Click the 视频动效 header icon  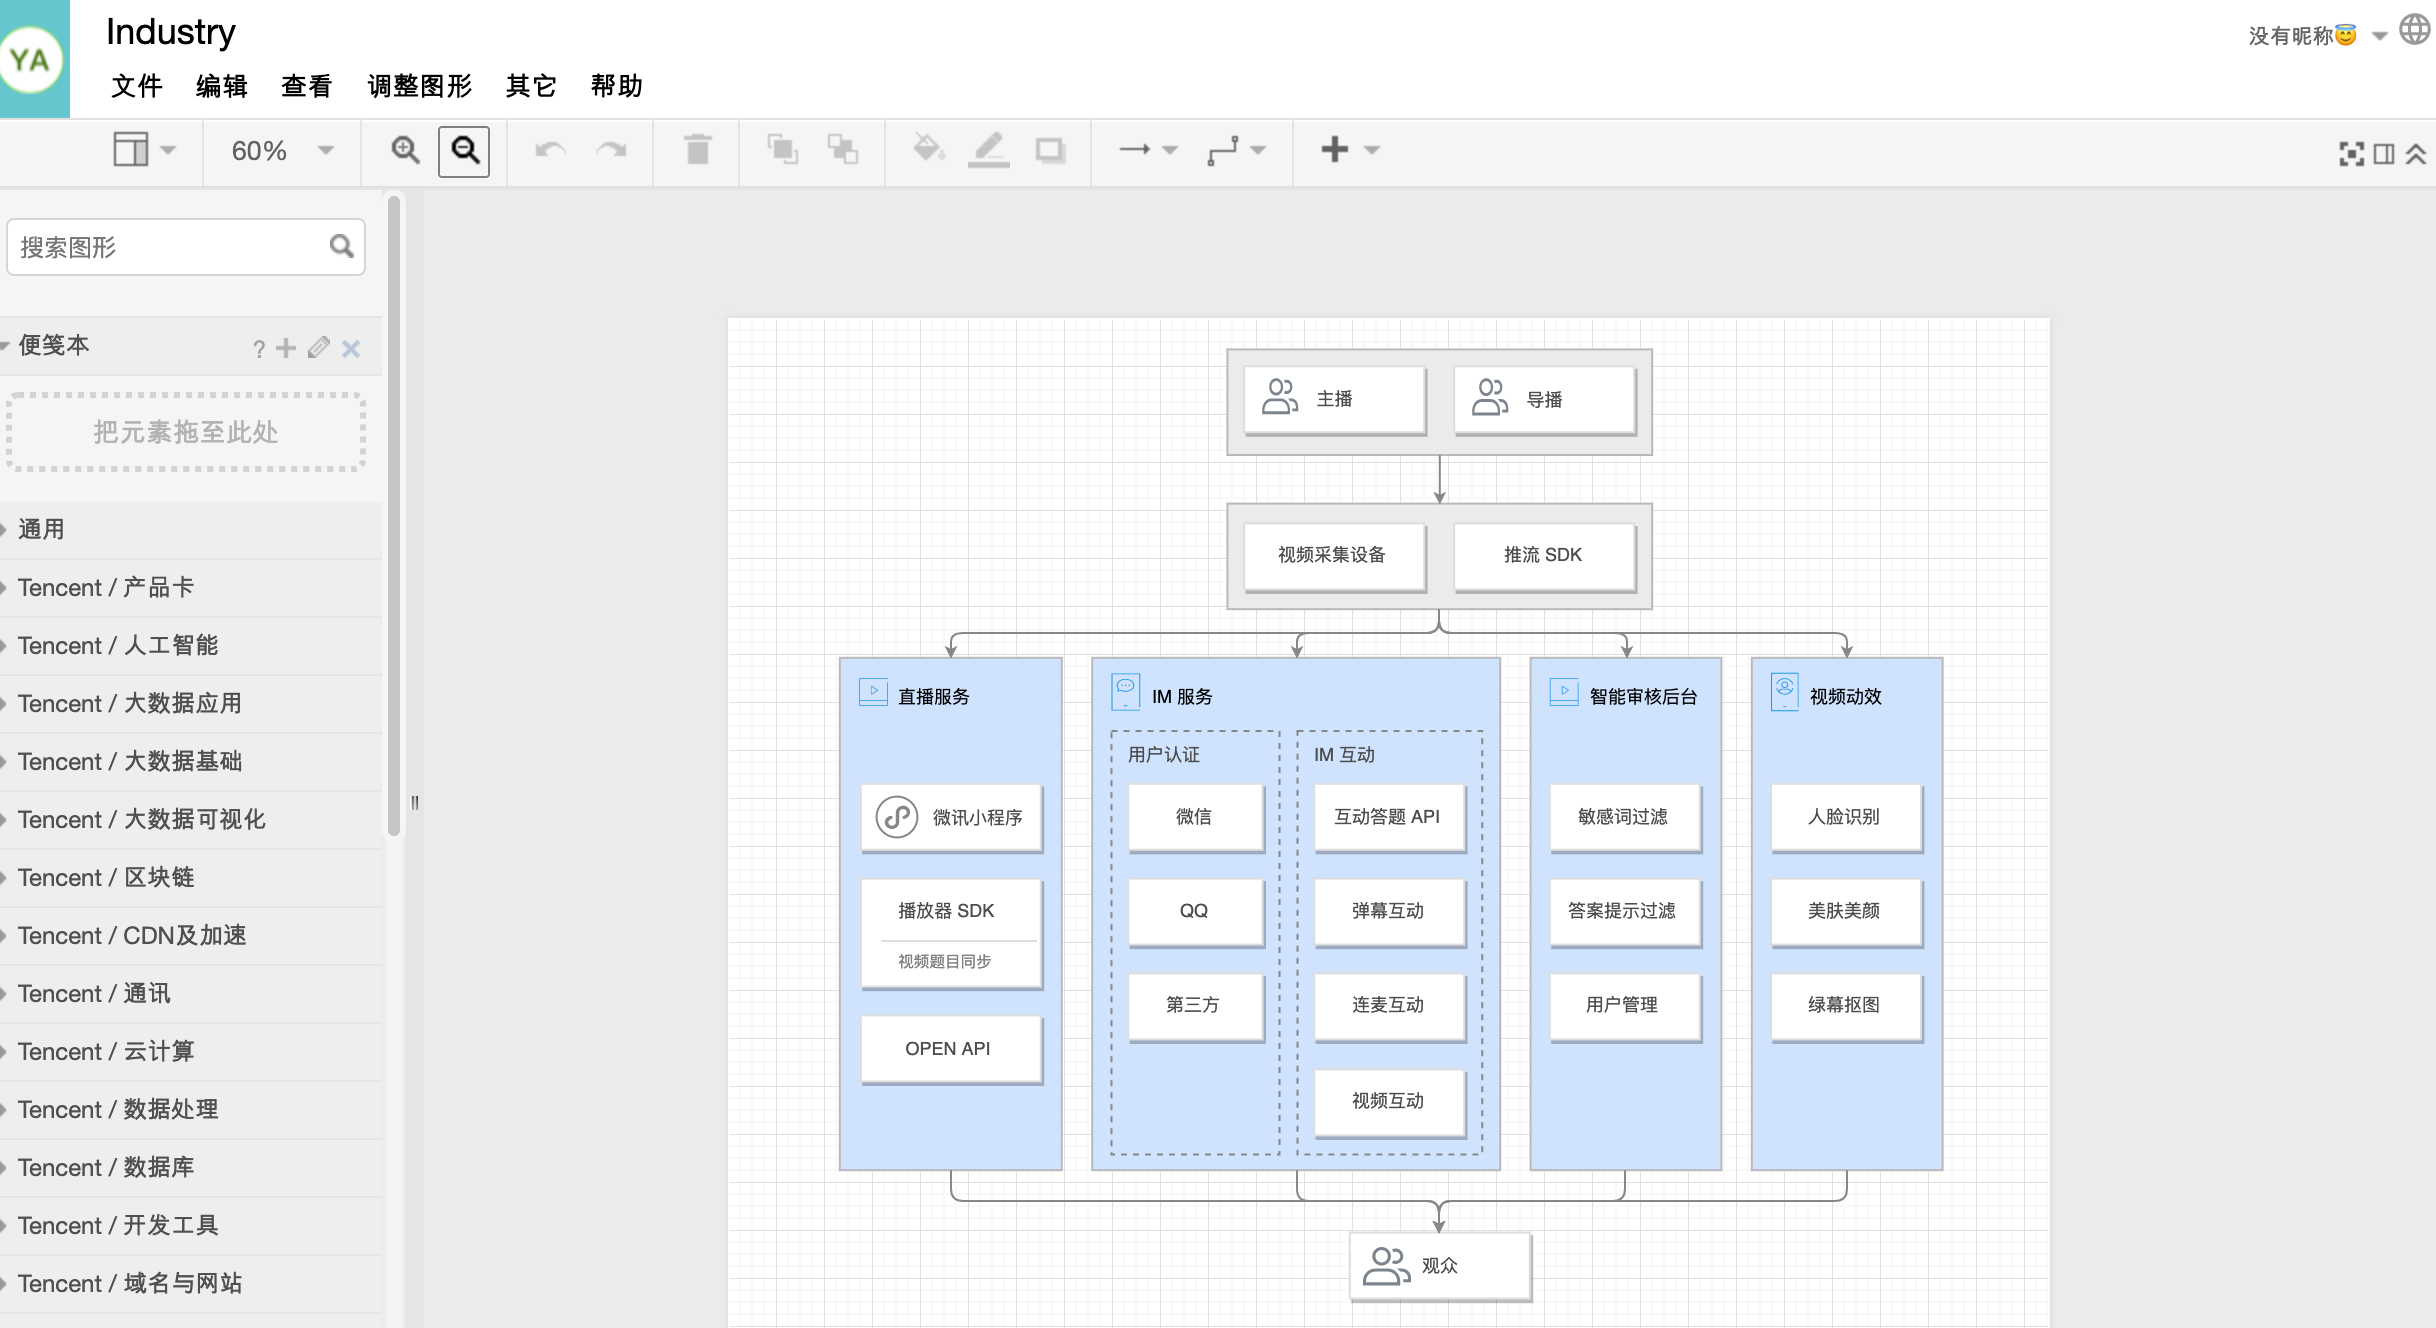point(1785,692)
